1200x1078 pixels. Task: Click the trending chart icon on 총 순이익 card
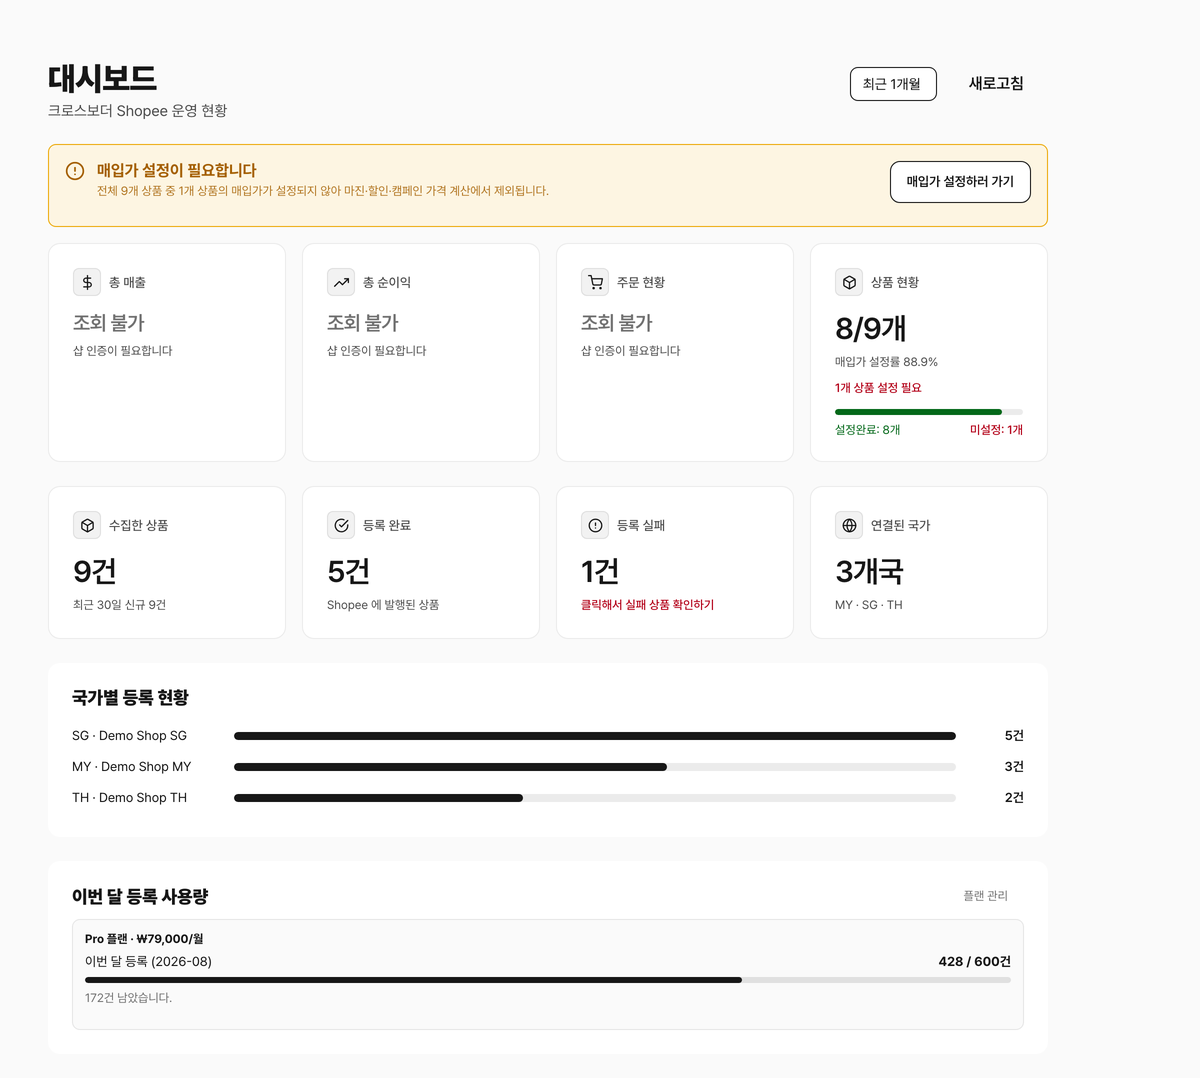click(341, 282)
